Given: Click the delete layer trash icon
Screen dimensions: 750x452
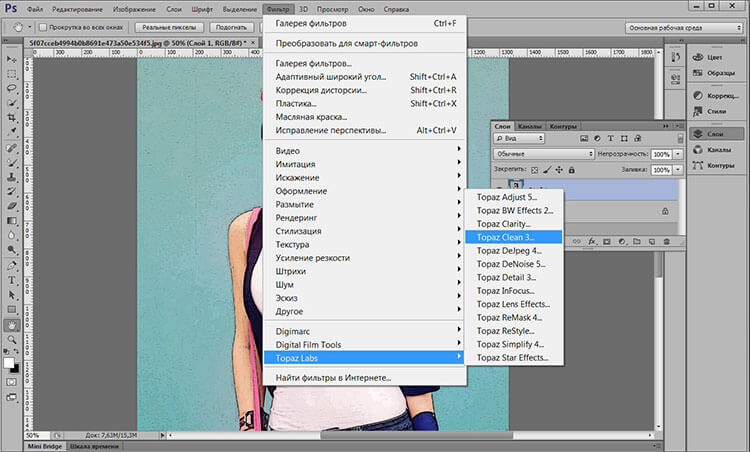Looking at the screenshot, I should coord(665,242).
